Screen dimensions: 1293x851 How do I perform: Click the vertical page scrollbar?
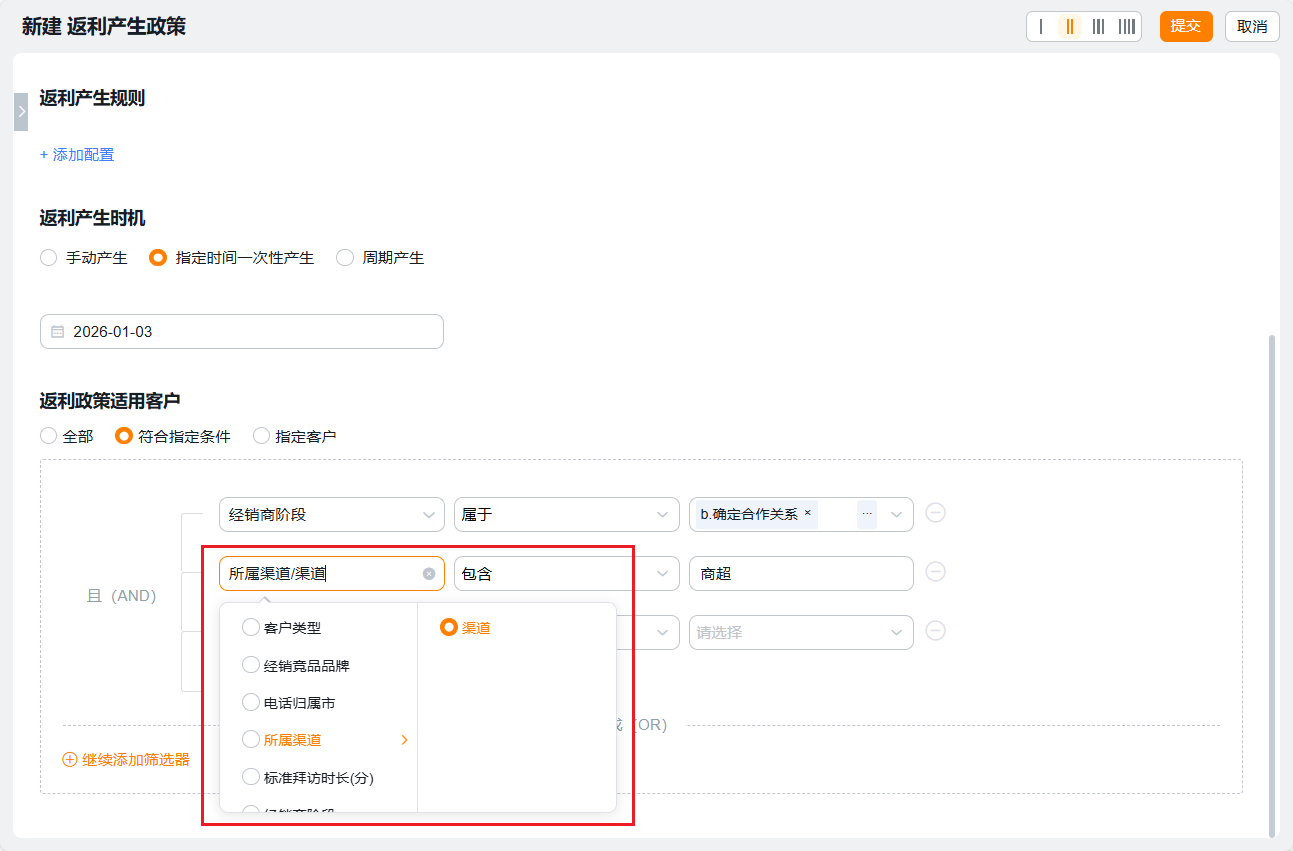click(x=1272, y=580)
